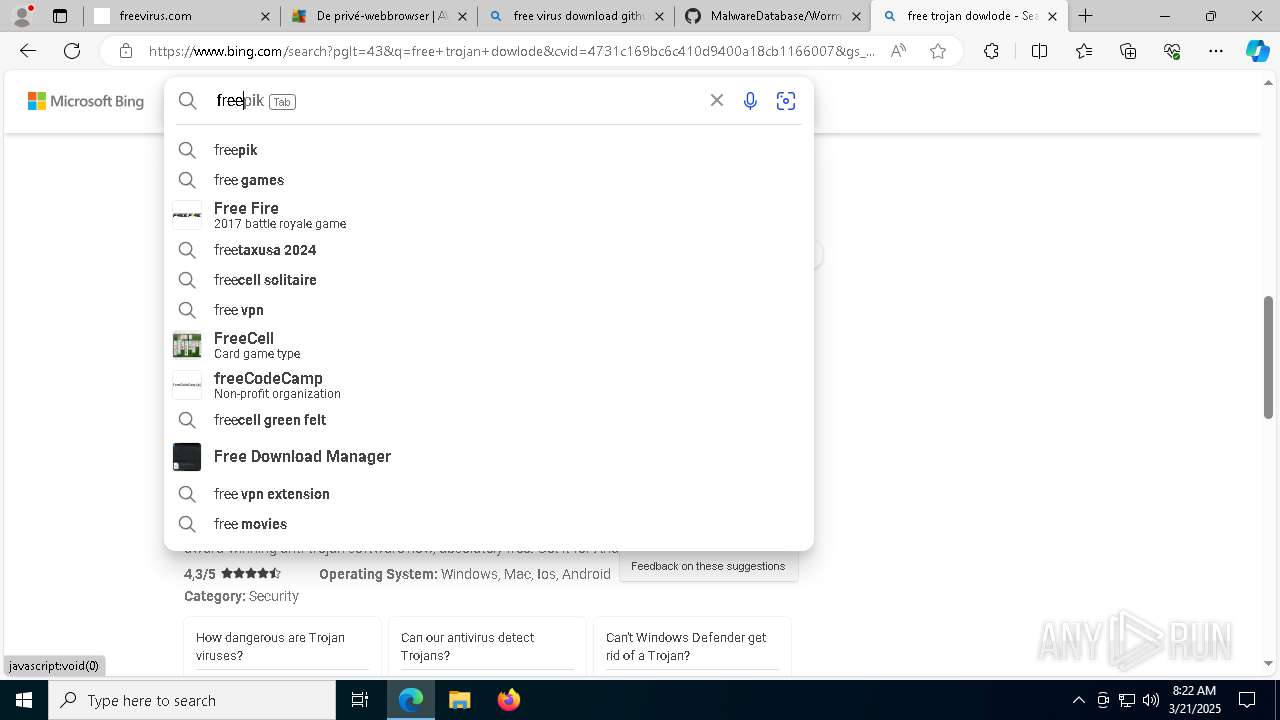1280x720 pixels.
Task: Select free vpn extension suggestion
Action: [489, 494]
